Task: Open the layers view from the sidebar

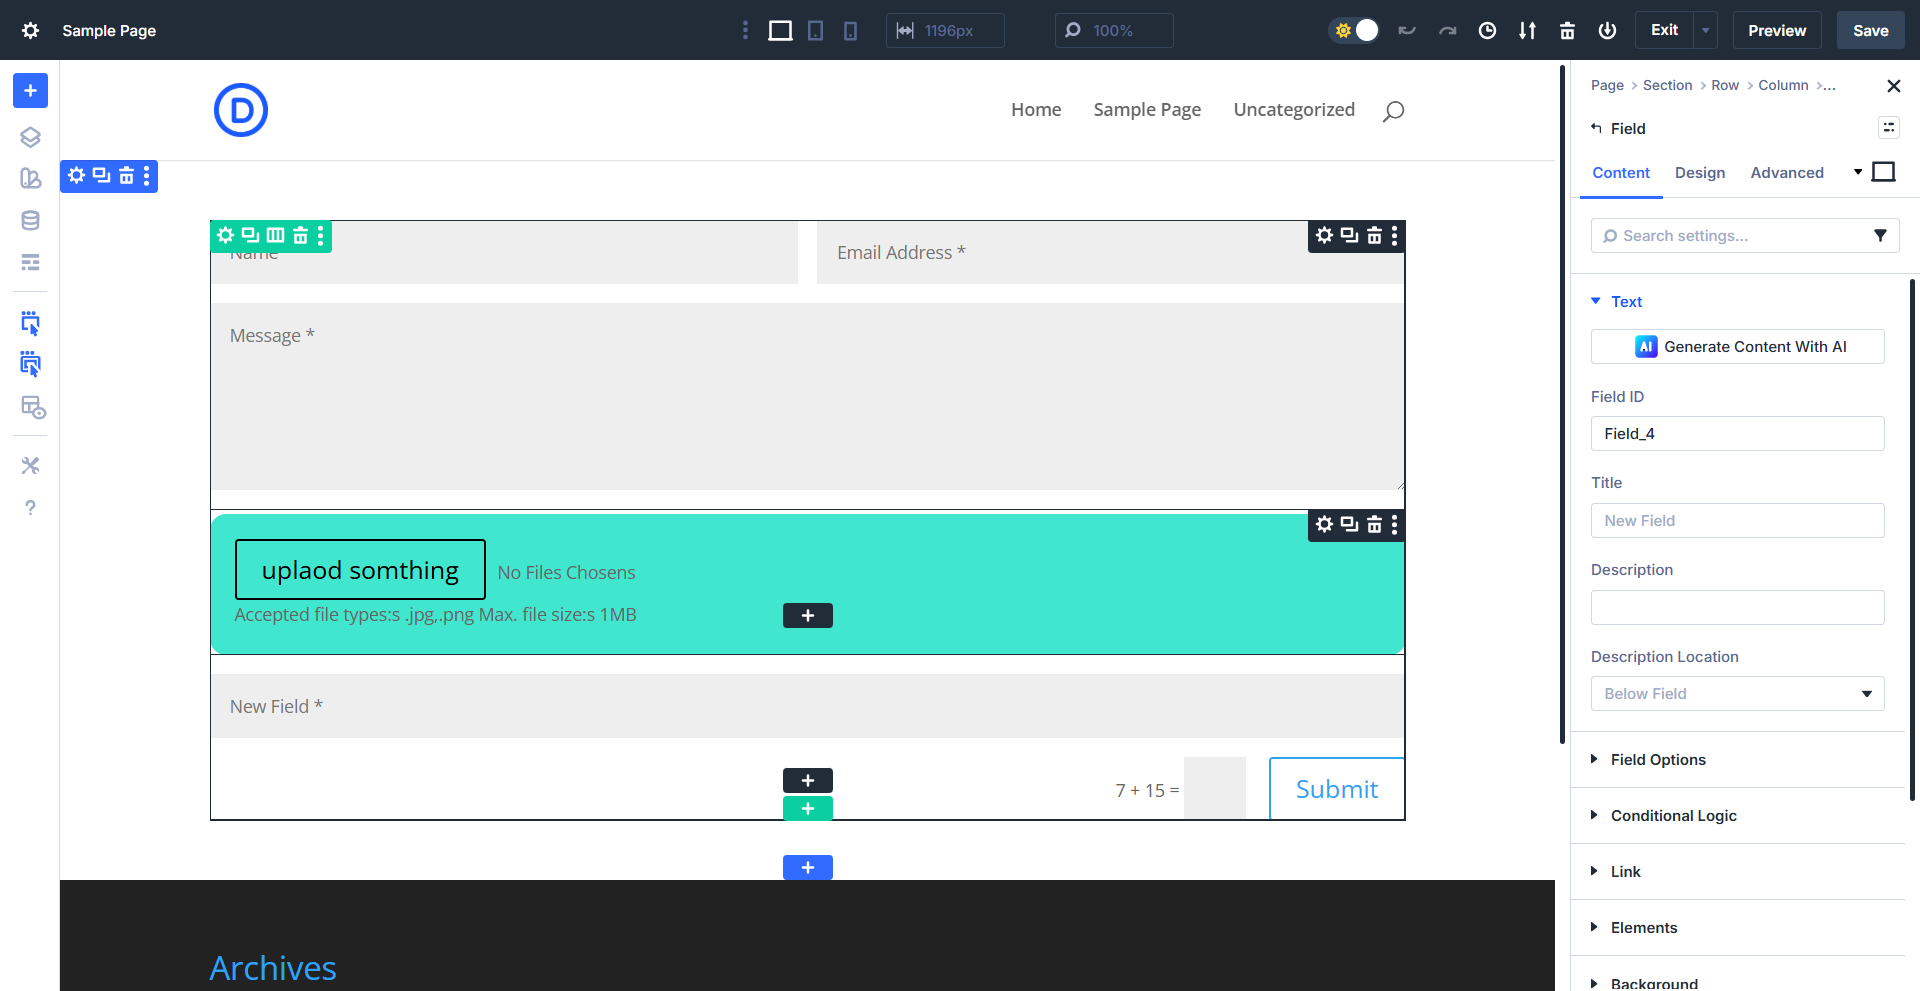Action: (x=30, y=137)
